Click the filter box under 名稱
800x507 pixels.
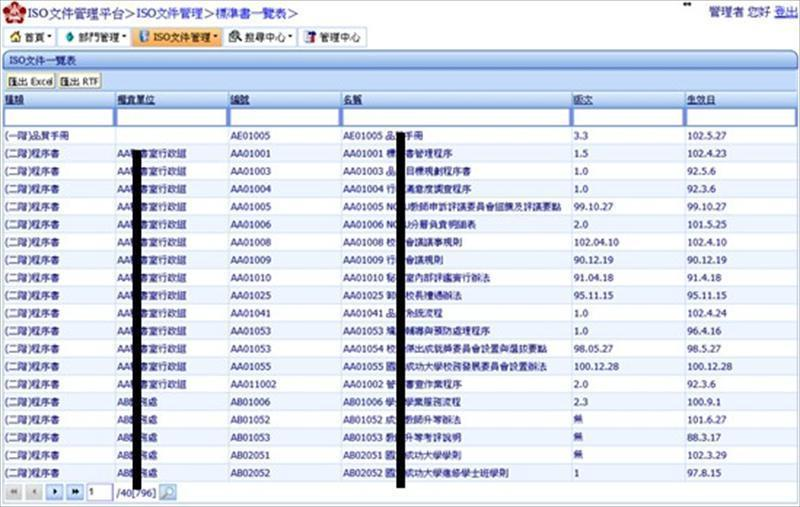(456, 118)
